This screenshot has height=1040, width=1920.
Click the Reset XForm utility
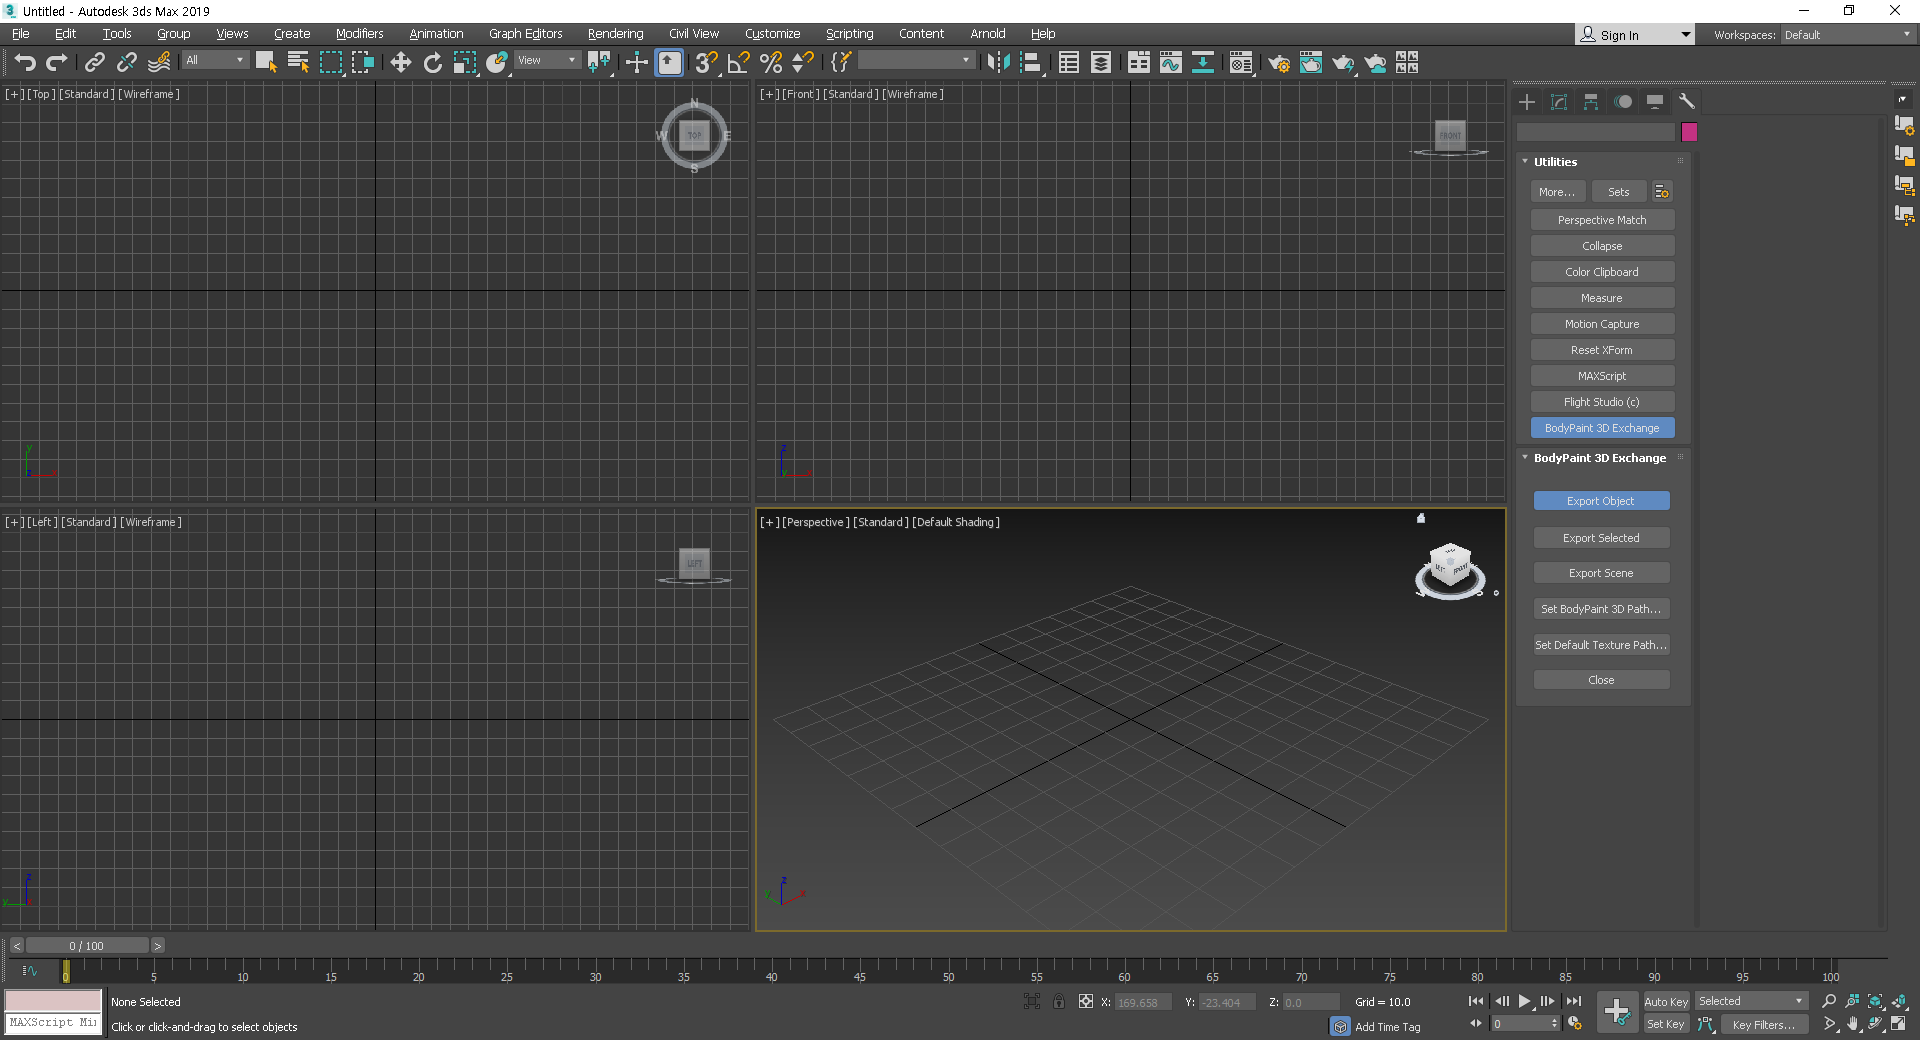(1602, 349)
